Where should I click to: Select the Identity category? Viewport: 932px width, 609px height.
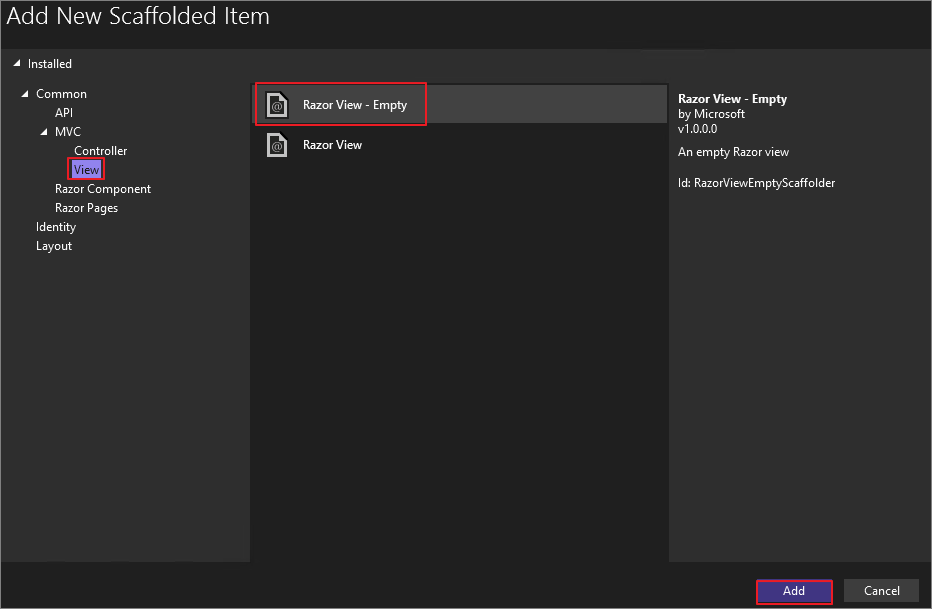56,227
